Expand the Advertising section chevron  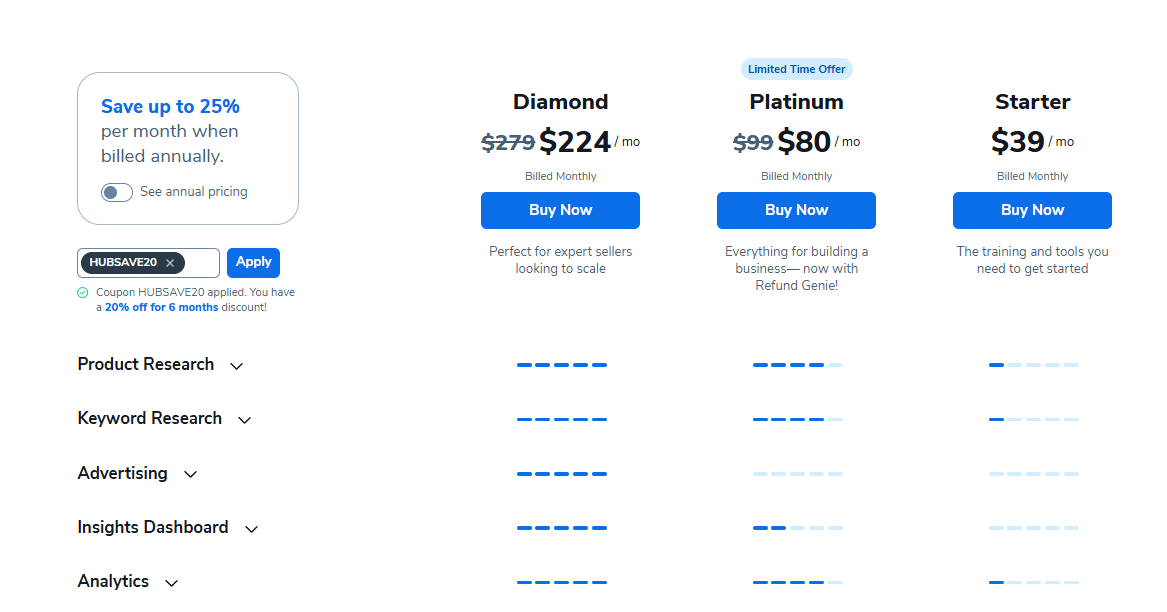point(191,474)
